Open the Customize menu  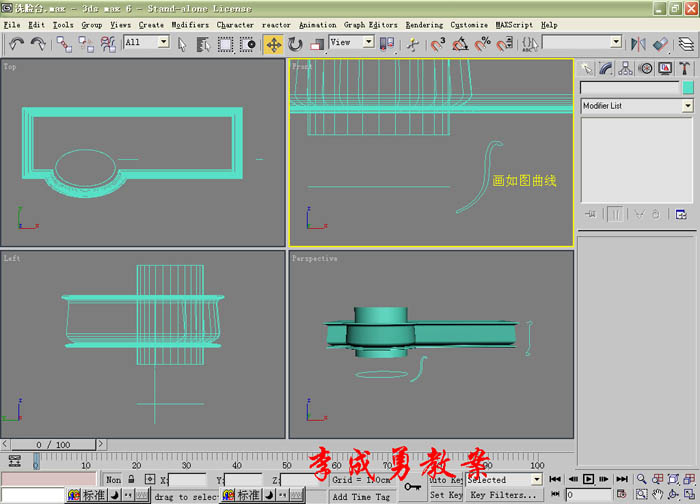[x=469, y=25]
